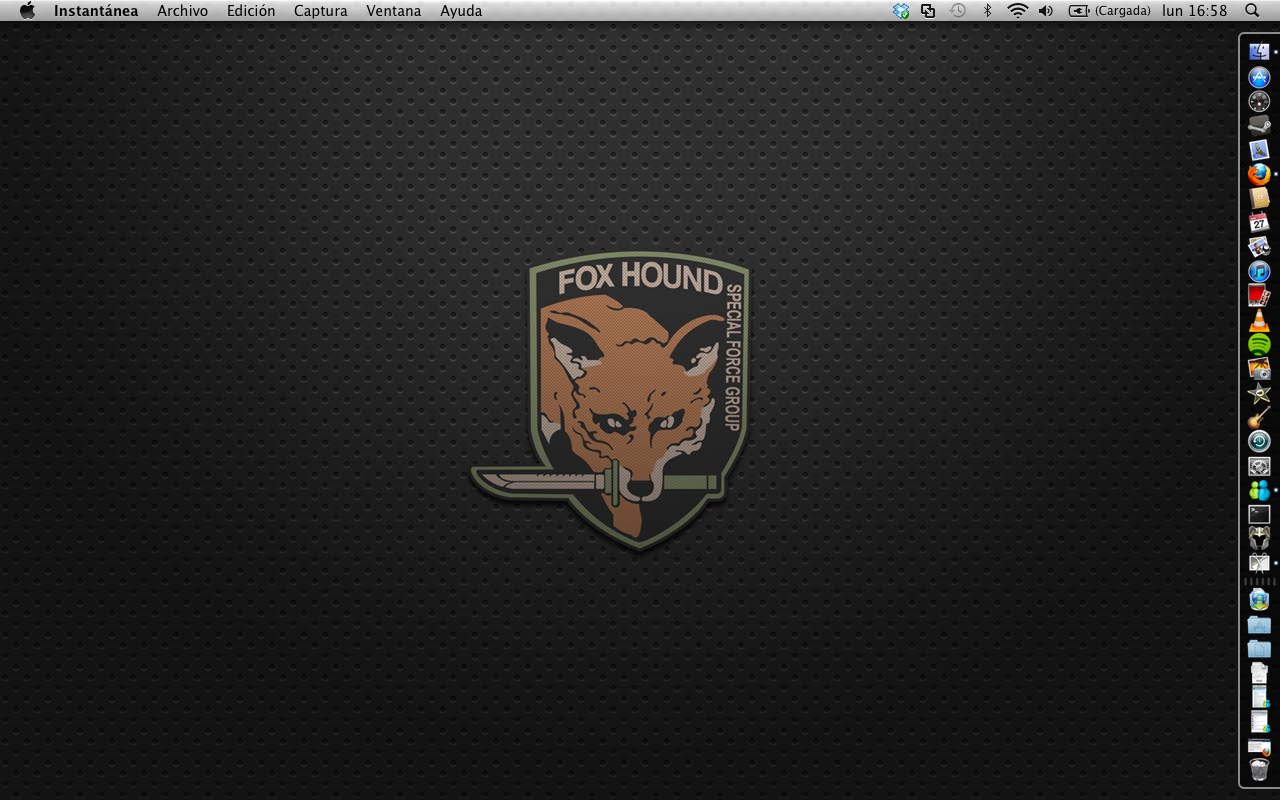Open the Archivo menu
Viewport: 1280px width, 800px height.
(x=182, y=11)
